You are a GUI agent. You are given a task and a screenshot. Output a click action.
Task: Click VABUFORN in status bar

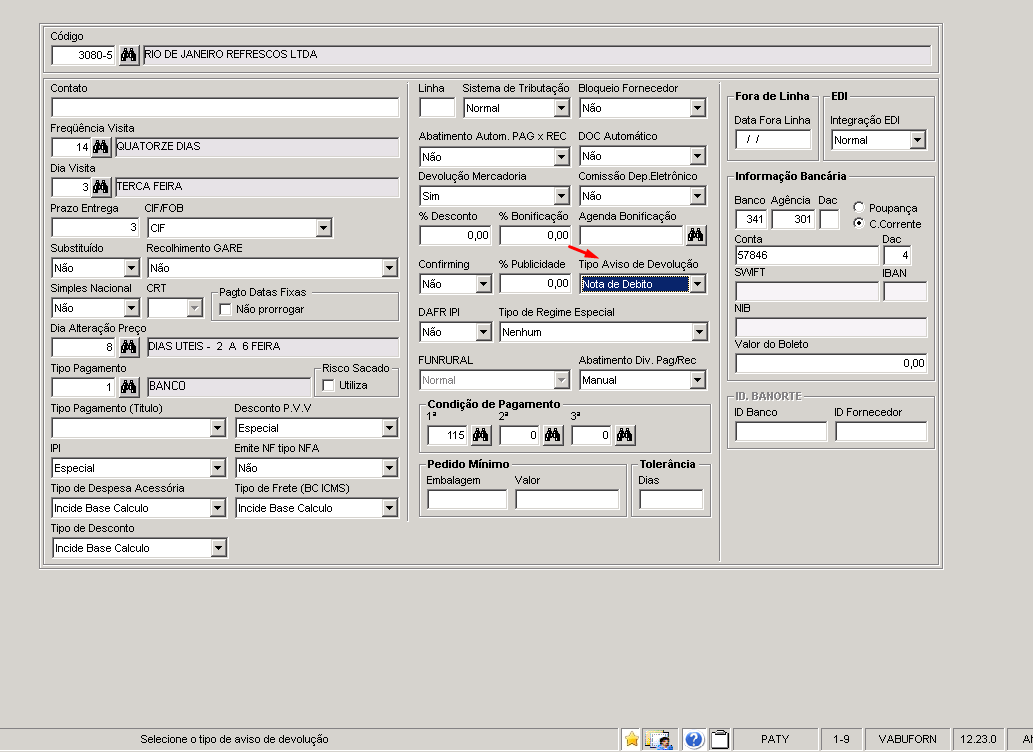[907, 739]
